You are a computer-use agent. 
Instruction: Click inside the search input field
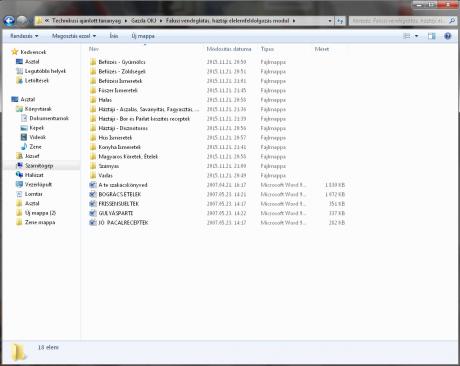click(x=398, y=21)
